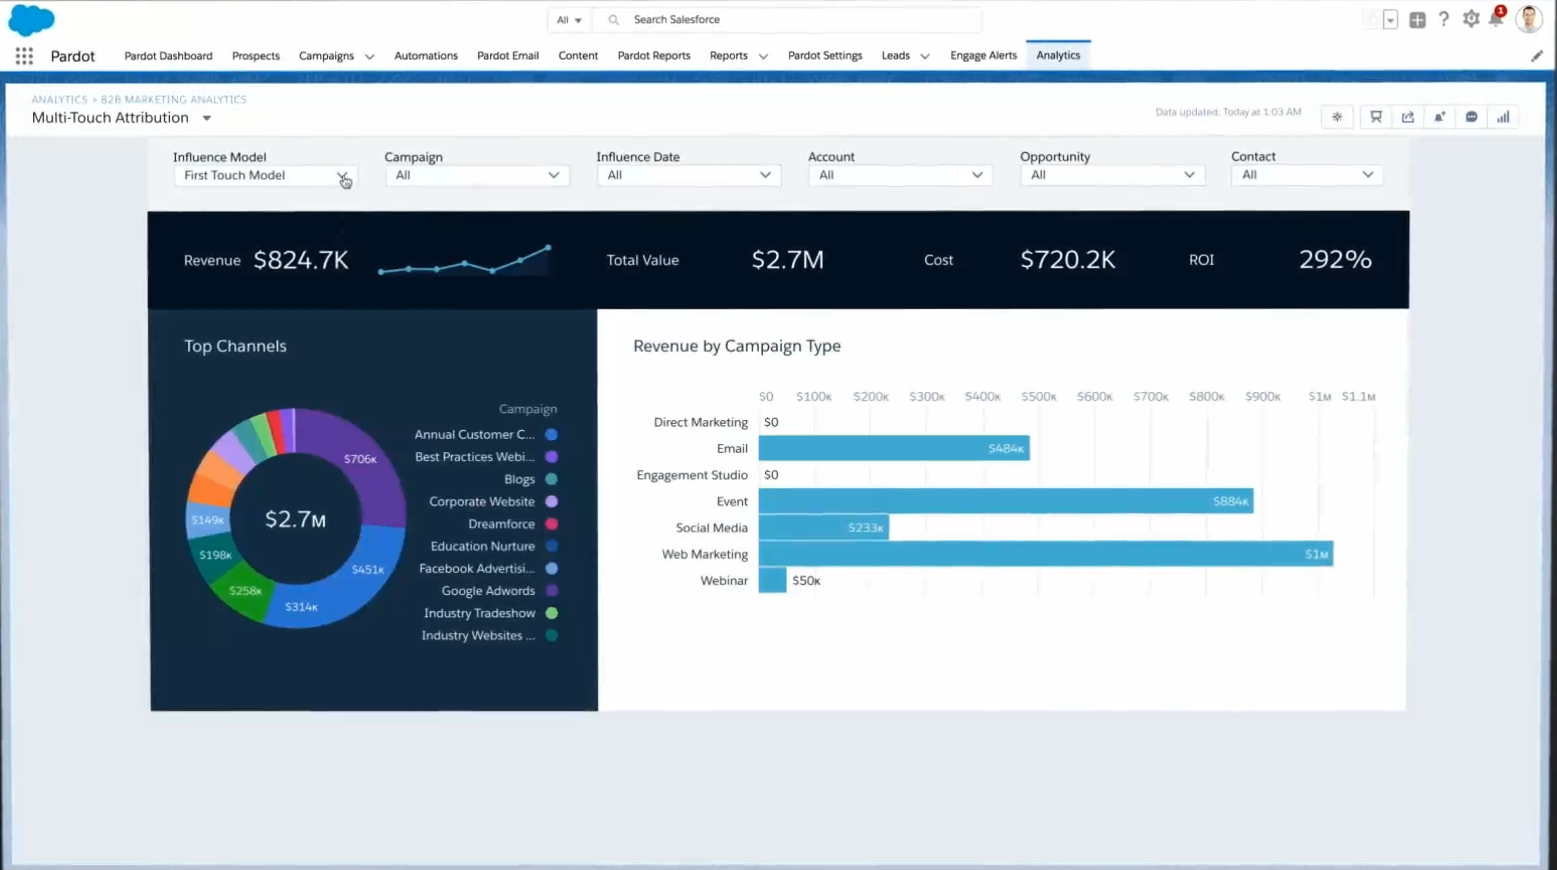Click the Web Marketing revenue bar
Screen dimensions: 1557x870
tap(1046, 554)
